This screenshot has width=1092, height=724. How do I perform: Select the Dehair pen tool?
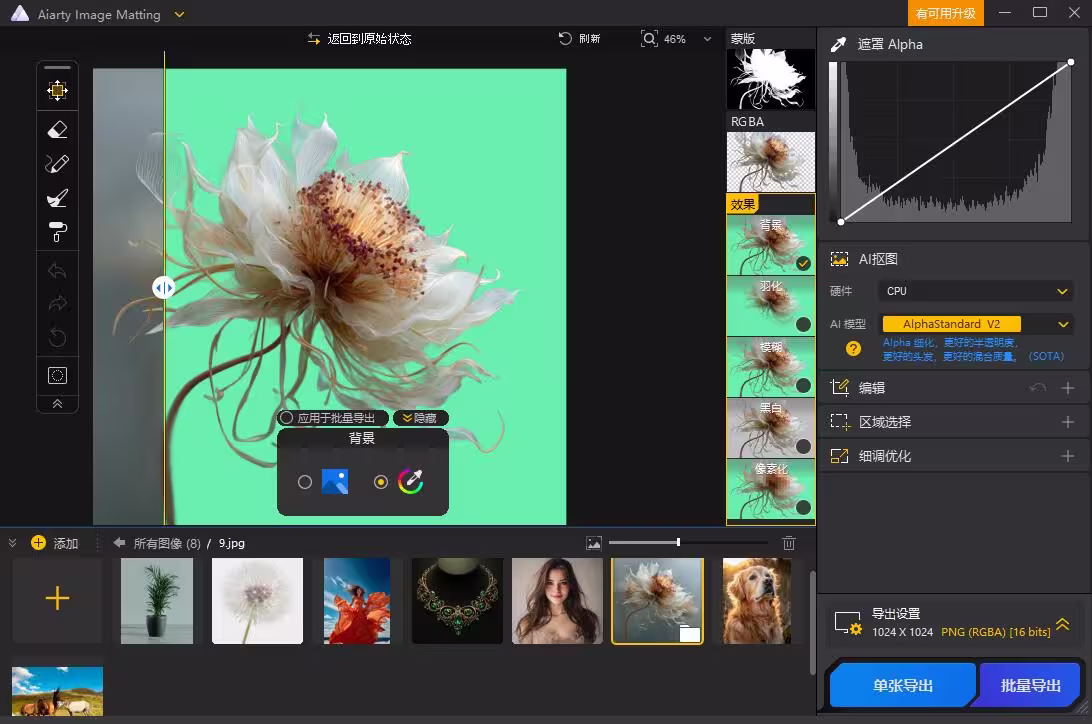coord(57,163)
